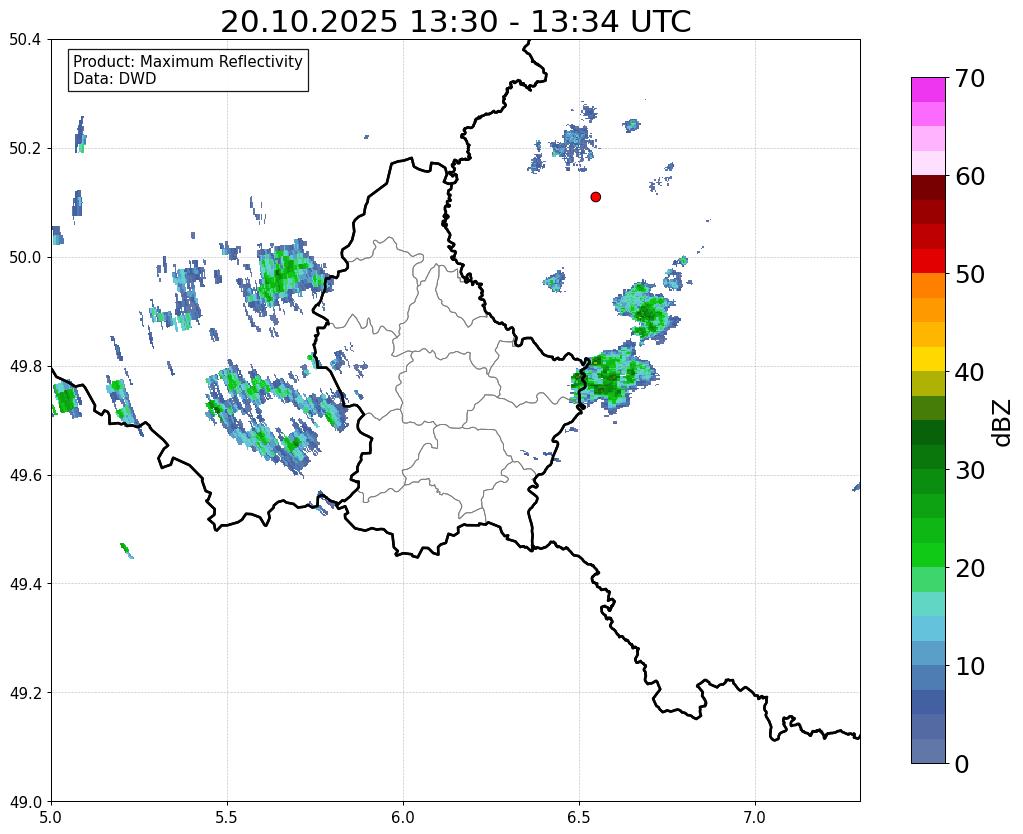The image size is (1023, 834).
Task: Click longitude axis label 5.5
Action: point(227,817)
